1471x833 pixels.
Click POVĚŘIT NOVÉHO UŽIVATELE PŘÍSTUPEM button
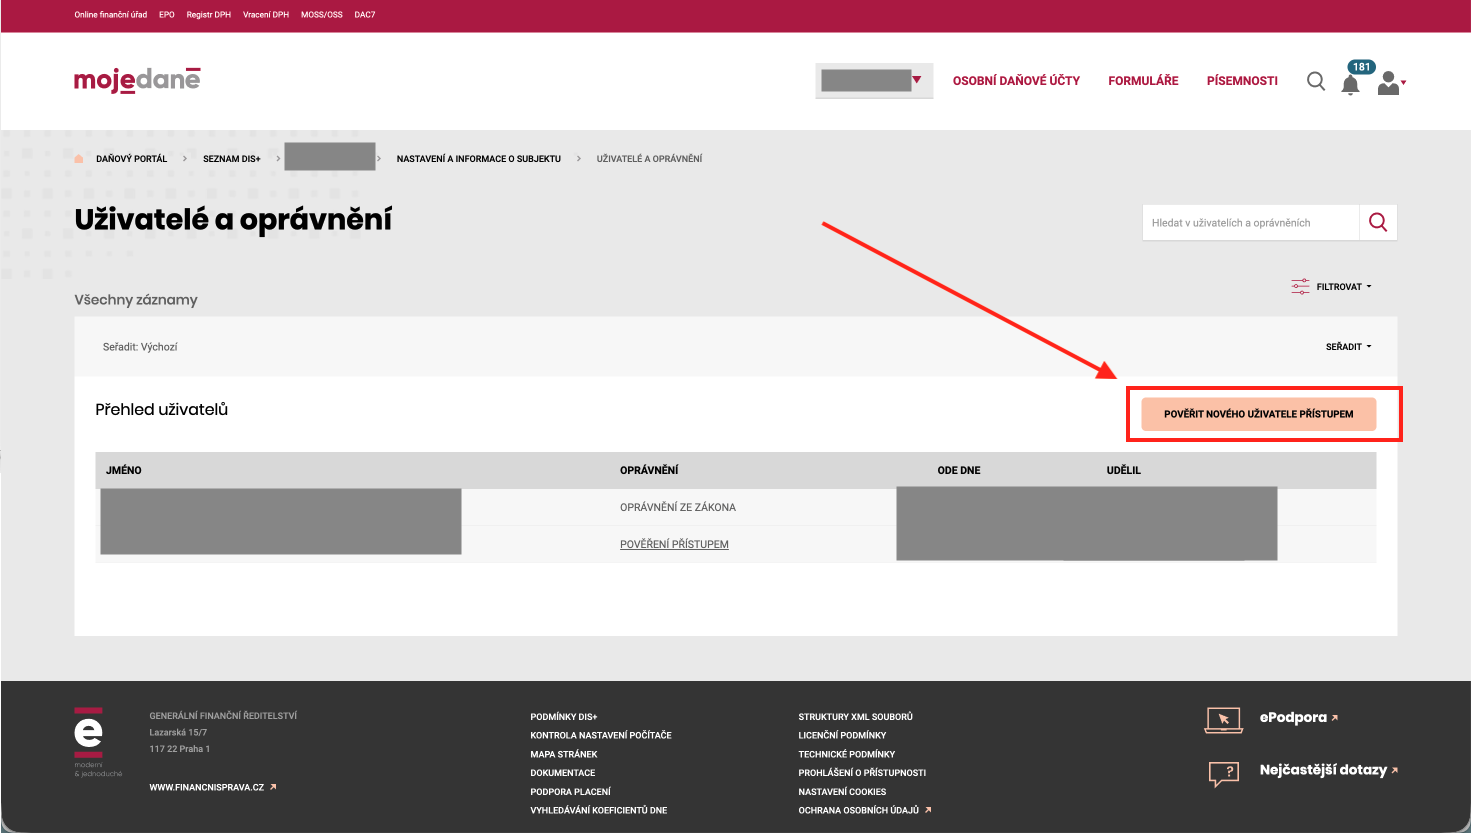point(1259,414)
